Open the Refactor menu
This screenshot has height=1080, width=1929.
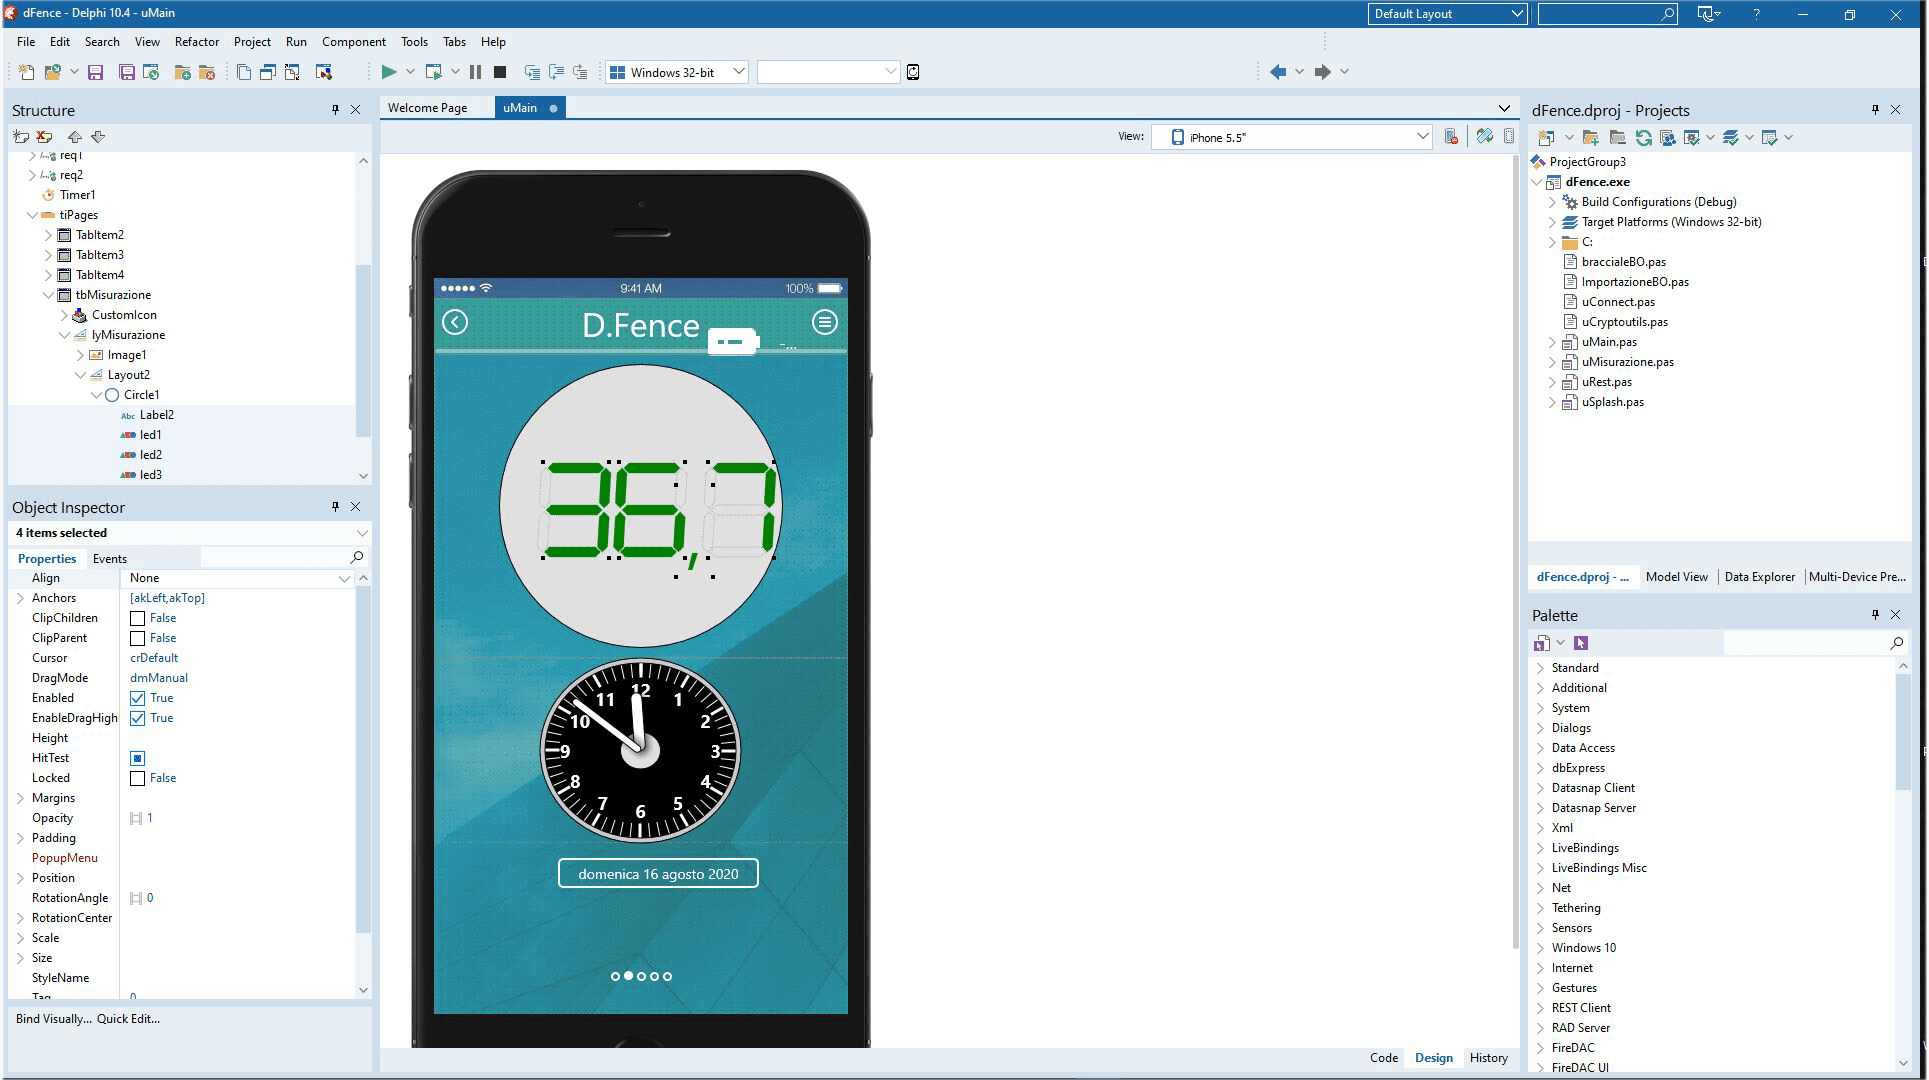[197, 42]
